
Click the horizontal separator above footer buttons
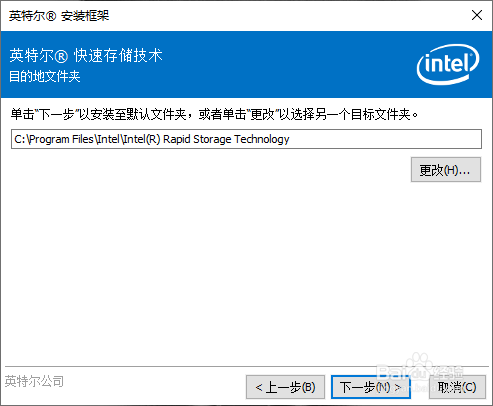pos(246,366)
